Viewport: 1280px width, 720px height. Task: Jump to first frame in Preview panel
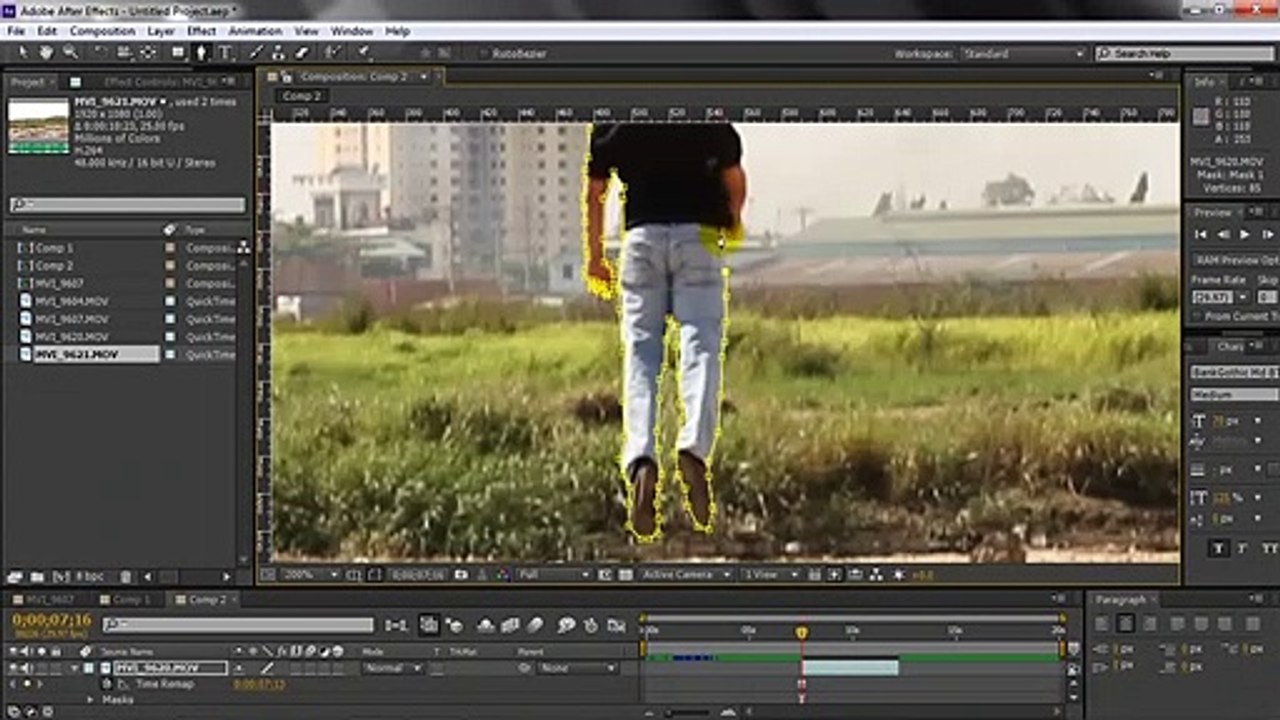[1201, 234]
